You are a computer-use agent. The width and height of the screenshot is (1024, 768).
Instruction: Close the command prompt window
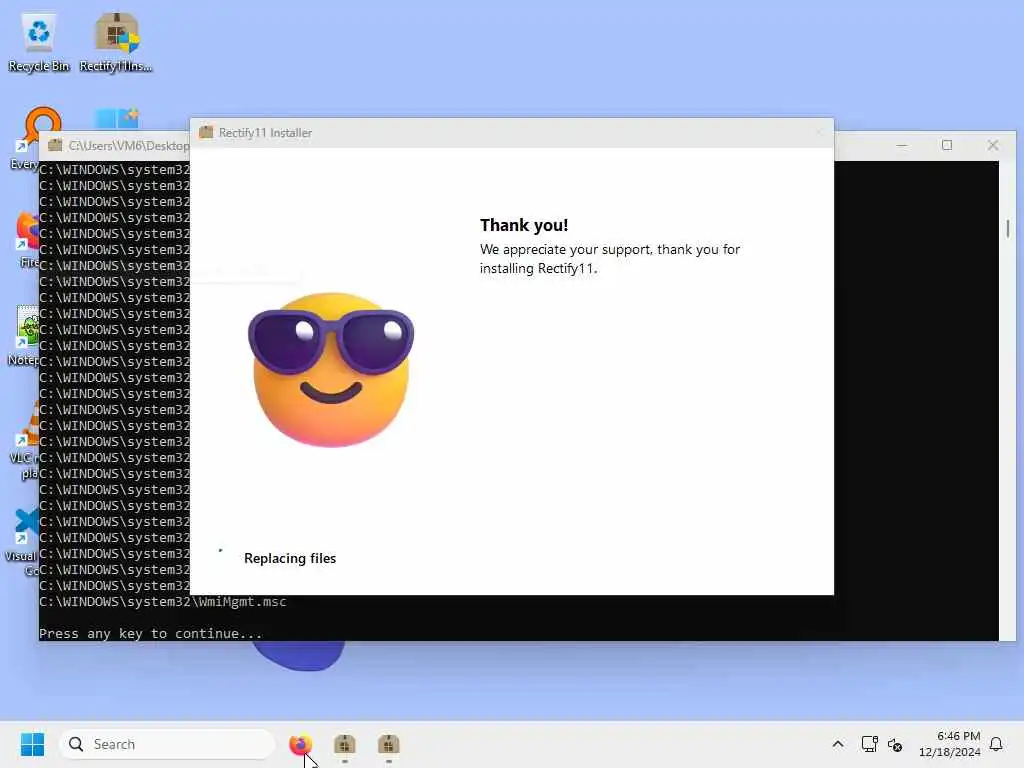993,145
